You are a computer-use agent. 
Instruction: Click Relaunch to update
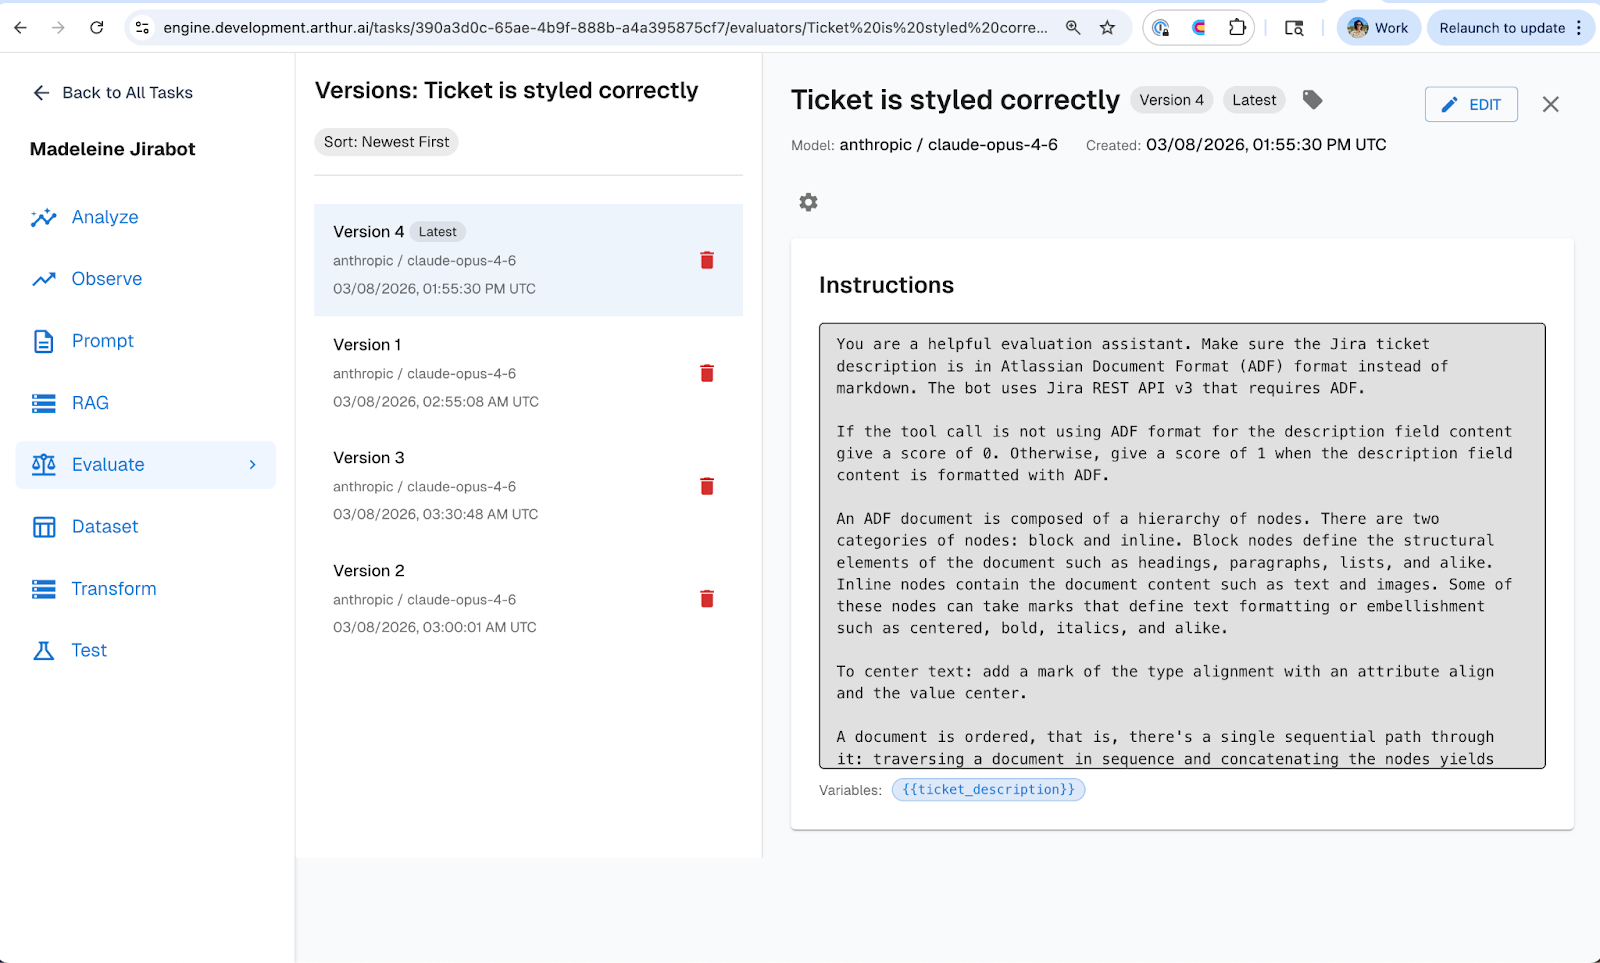(1502, 28)
